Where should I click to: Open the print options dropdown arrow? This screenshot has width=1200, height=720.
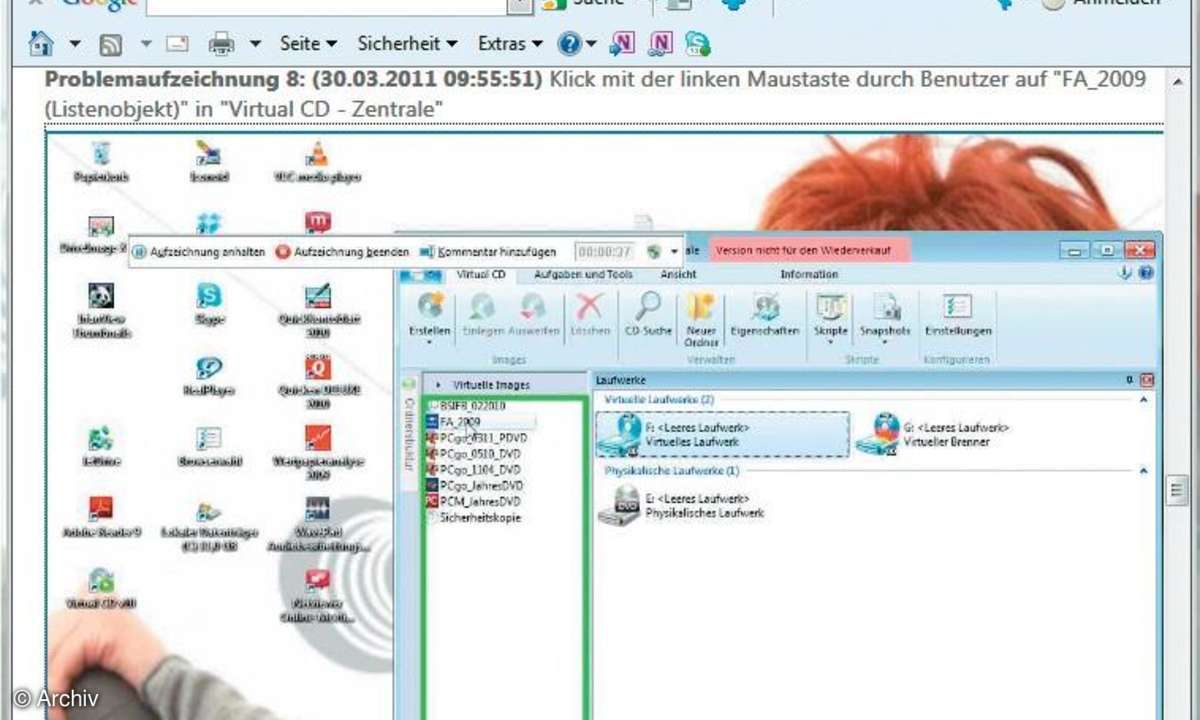click(x=255, y=44)
